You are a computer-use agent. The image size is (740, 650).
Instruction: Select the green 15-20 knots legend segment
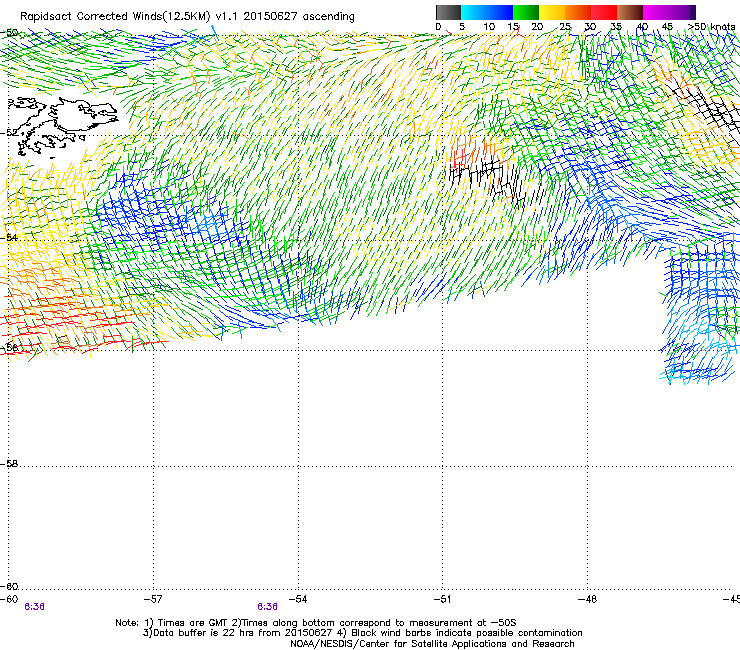526,12
